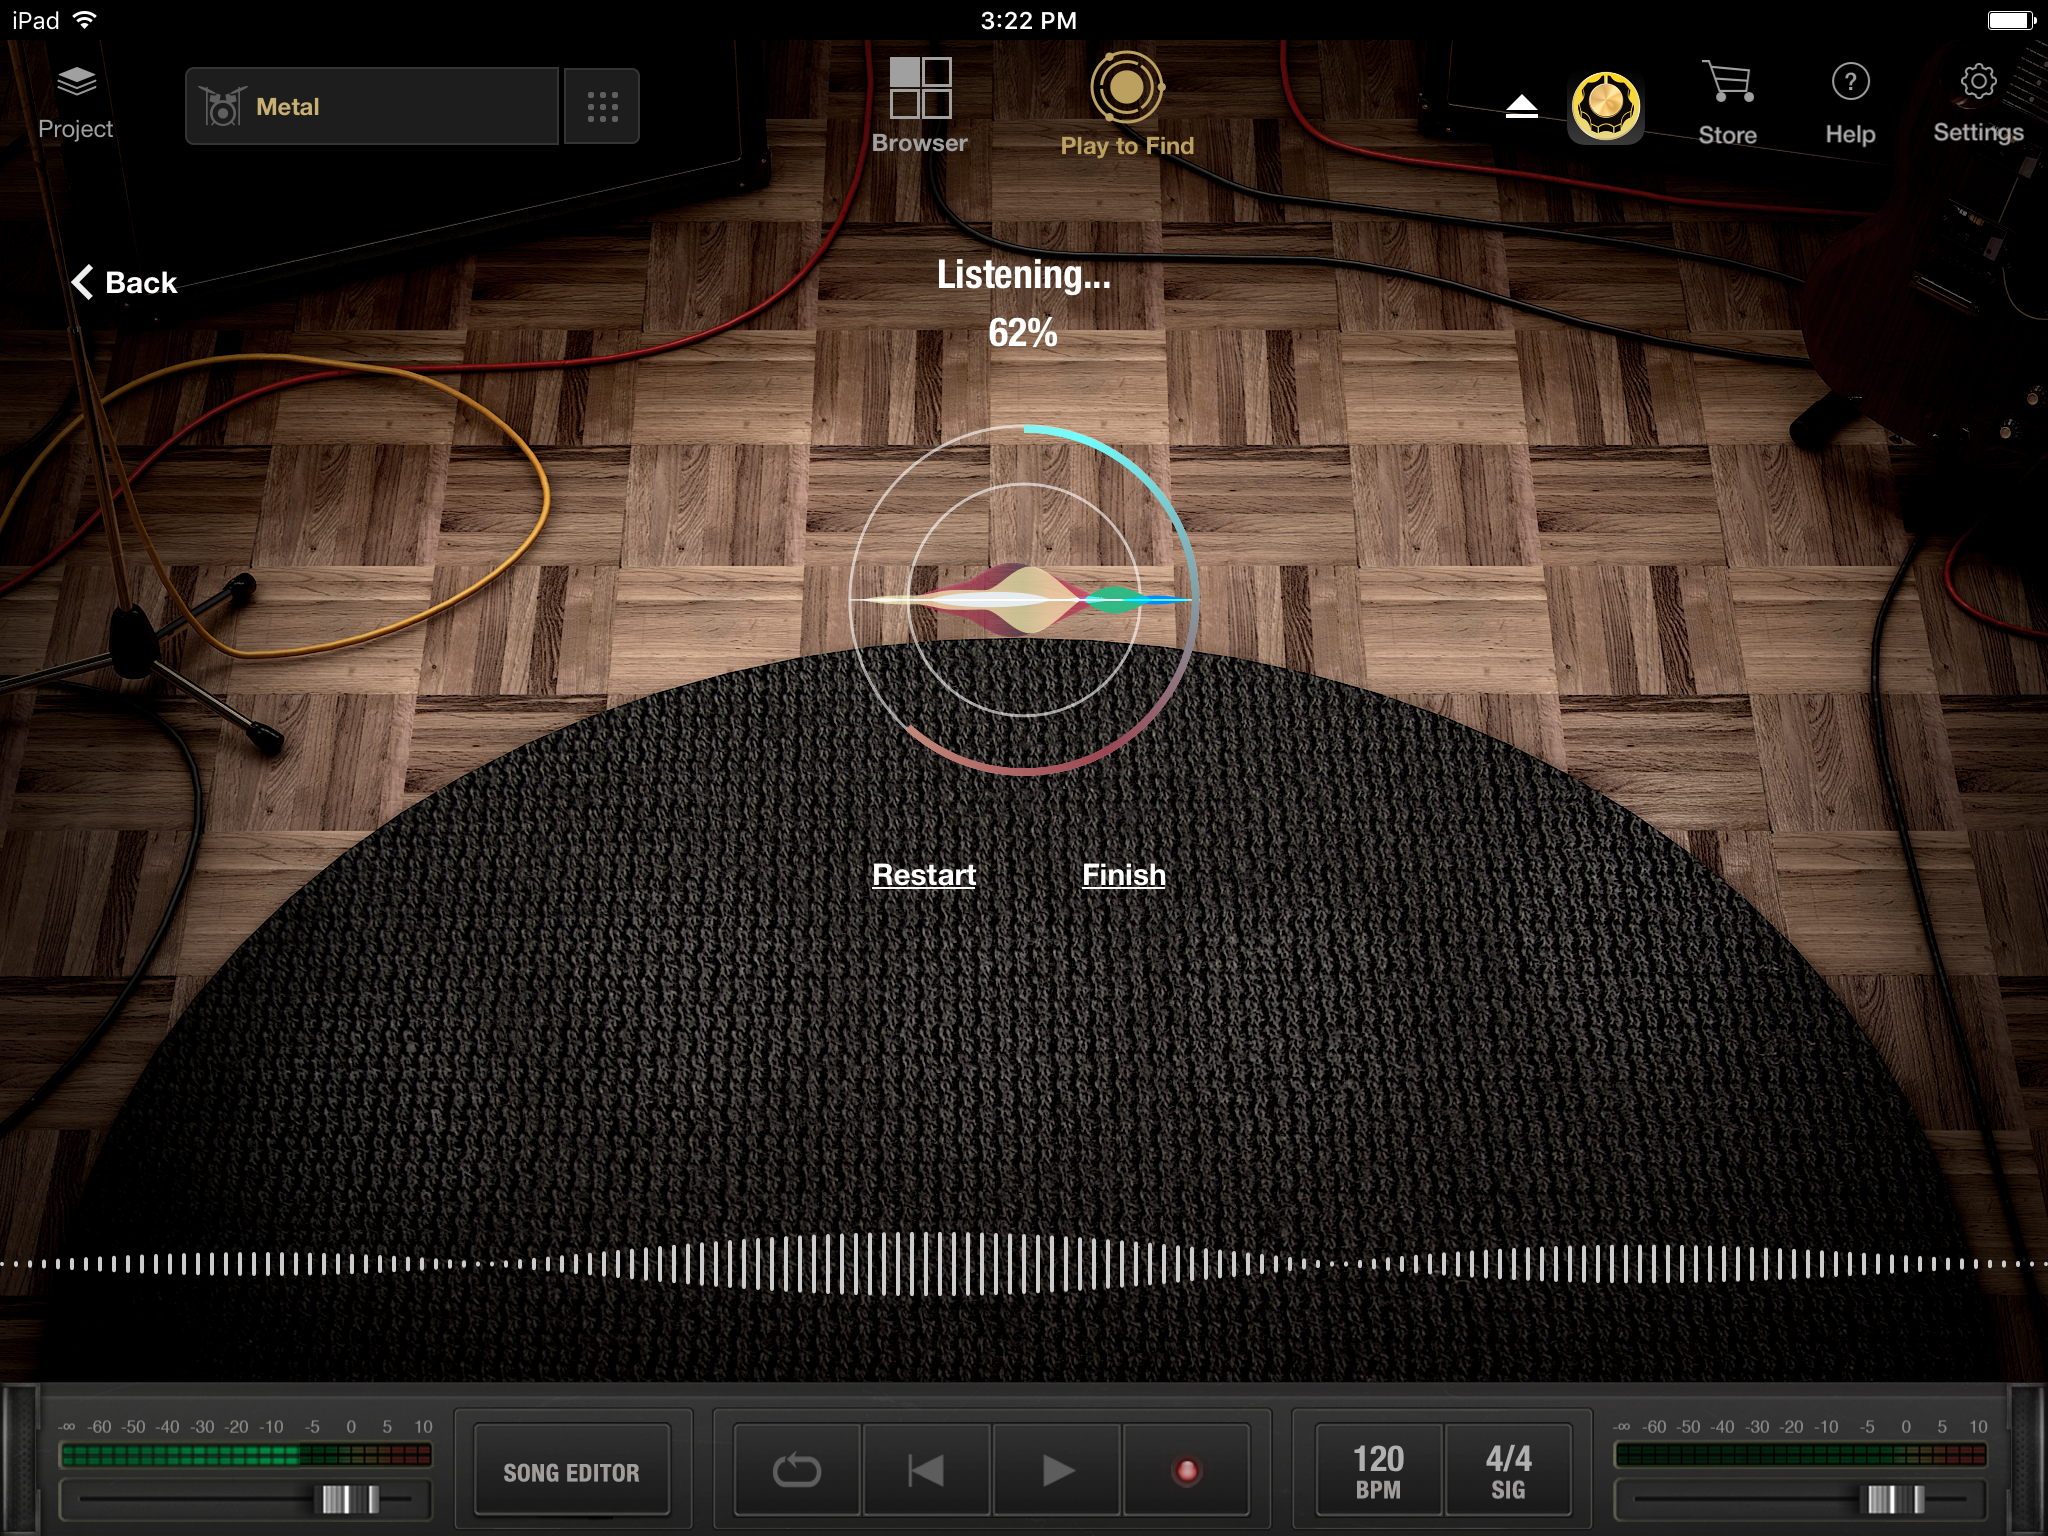Skip back to the start
Image resolution: width=2048 pixels, height=1536 pixels.
(x=926, y=1471)
